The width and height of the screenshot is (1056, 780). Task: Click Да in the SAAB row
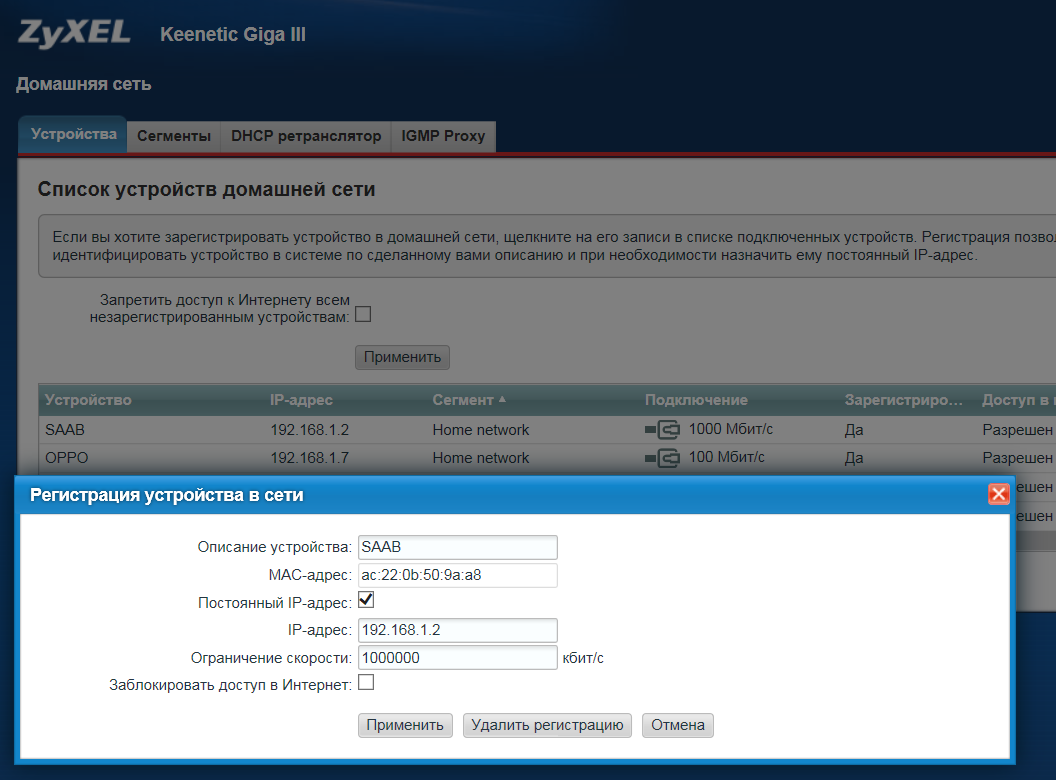(854, 430)
